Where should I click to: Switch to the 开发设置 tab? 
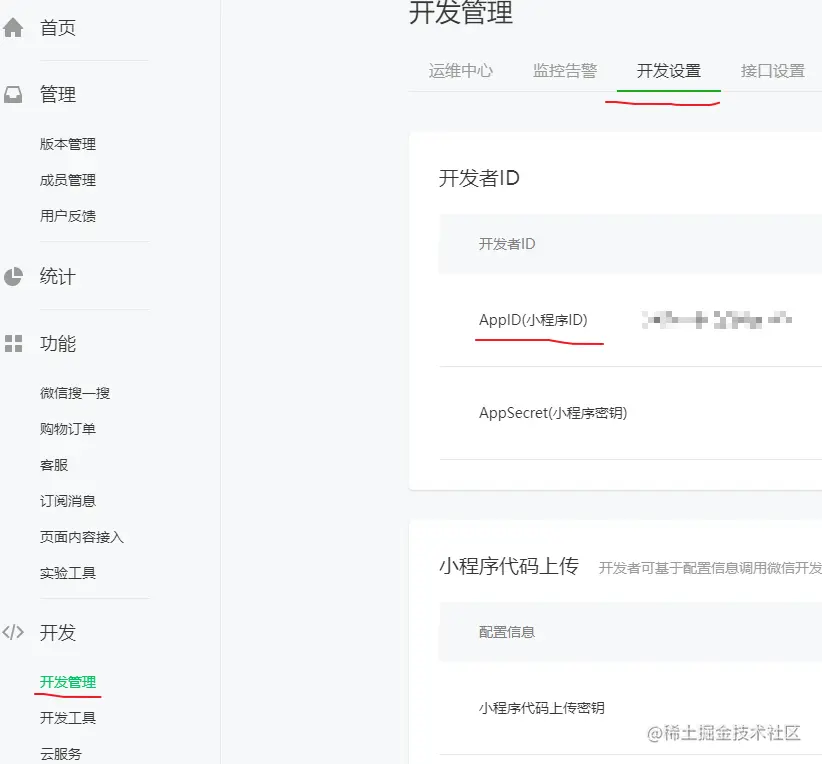click(x=669, y=71)
